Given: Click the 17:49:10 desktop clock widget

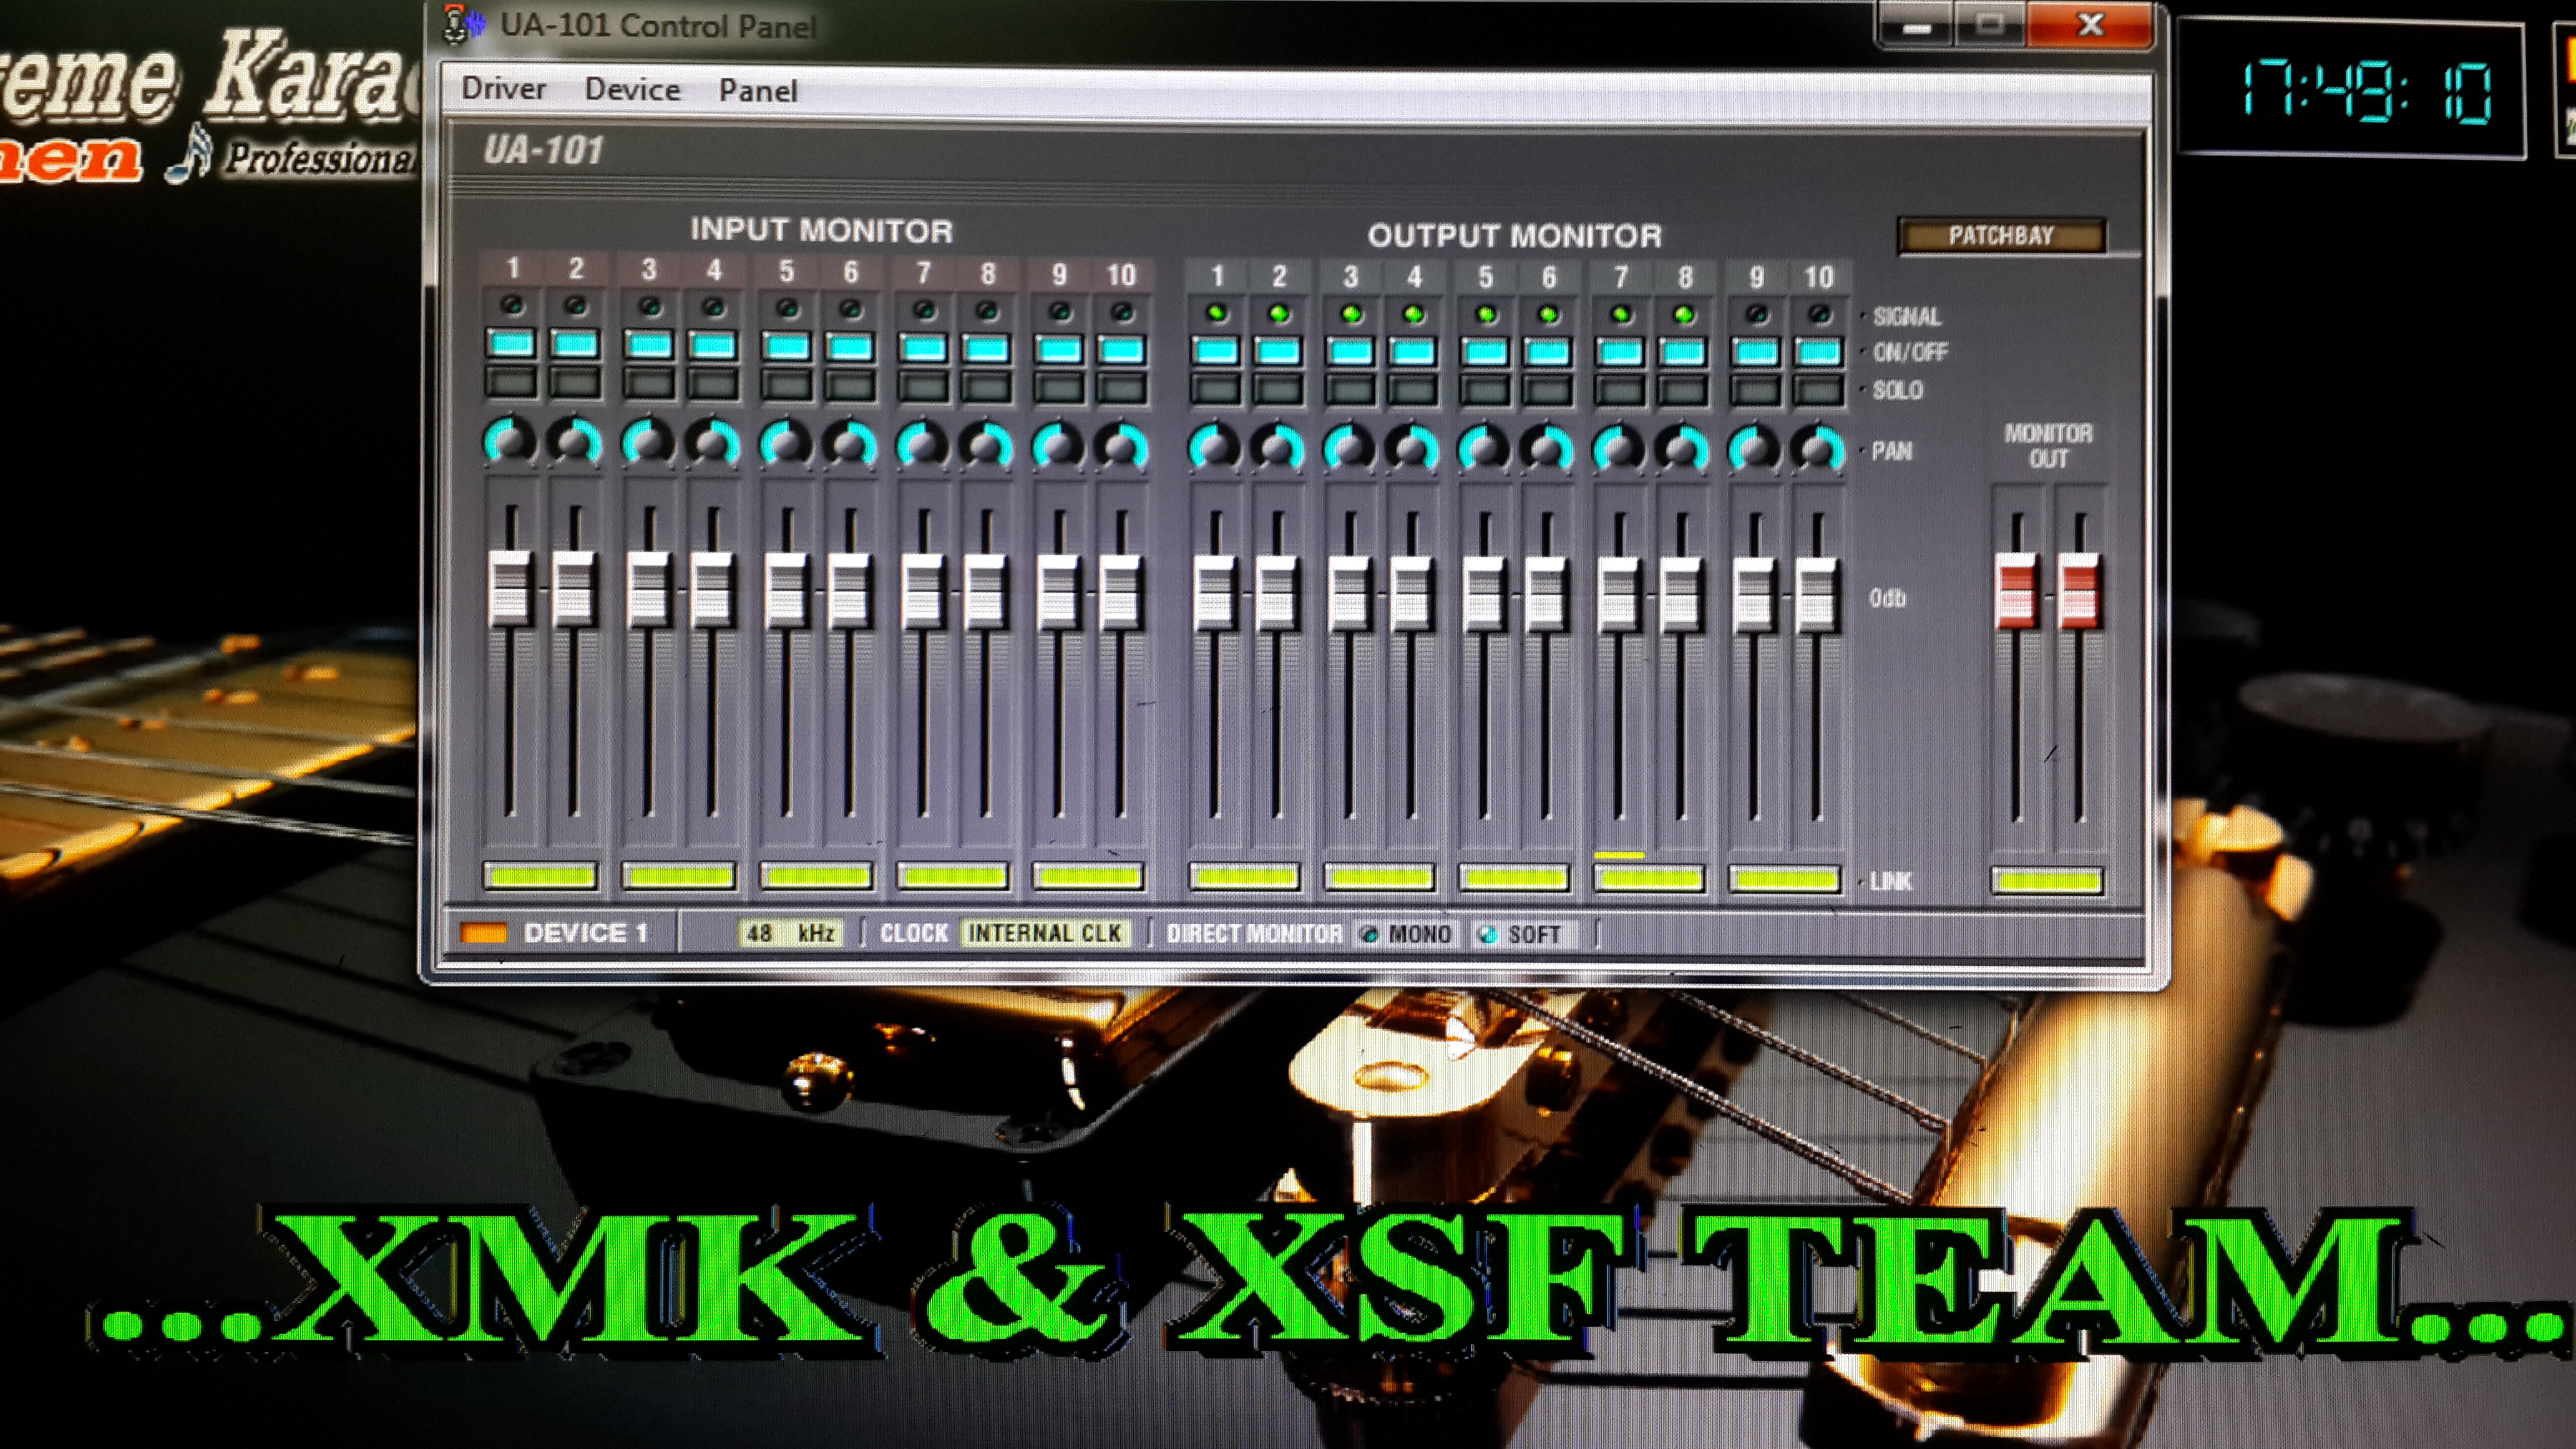Looking at the screenshot, I should (2352, 90).
